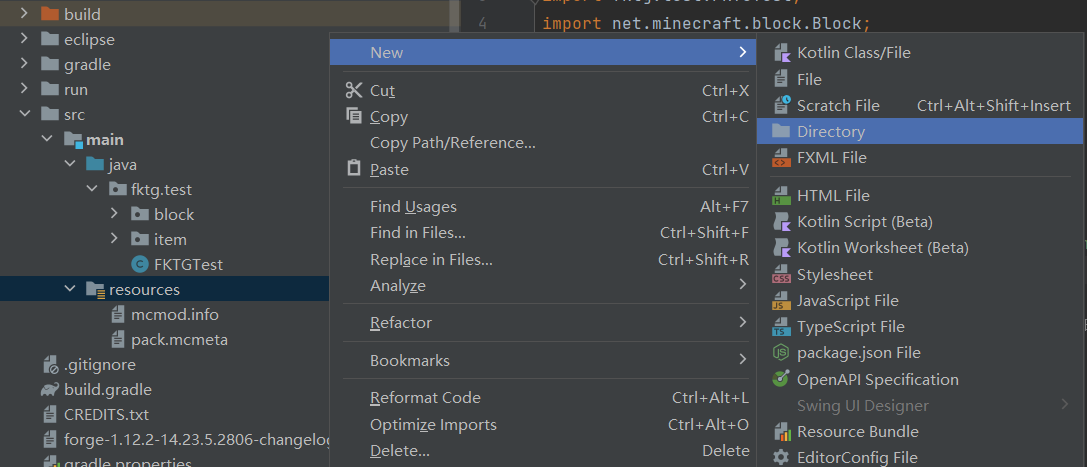Select the build.gradle file
This screenshot has width=1087, height=467.
pyautogui.click(x=107, y=390)
